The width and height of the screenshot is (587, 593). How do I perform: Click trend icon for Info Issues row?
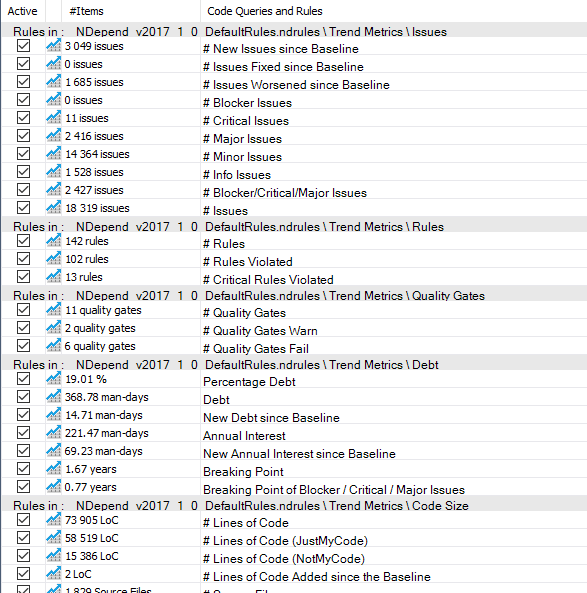(53, 172)
